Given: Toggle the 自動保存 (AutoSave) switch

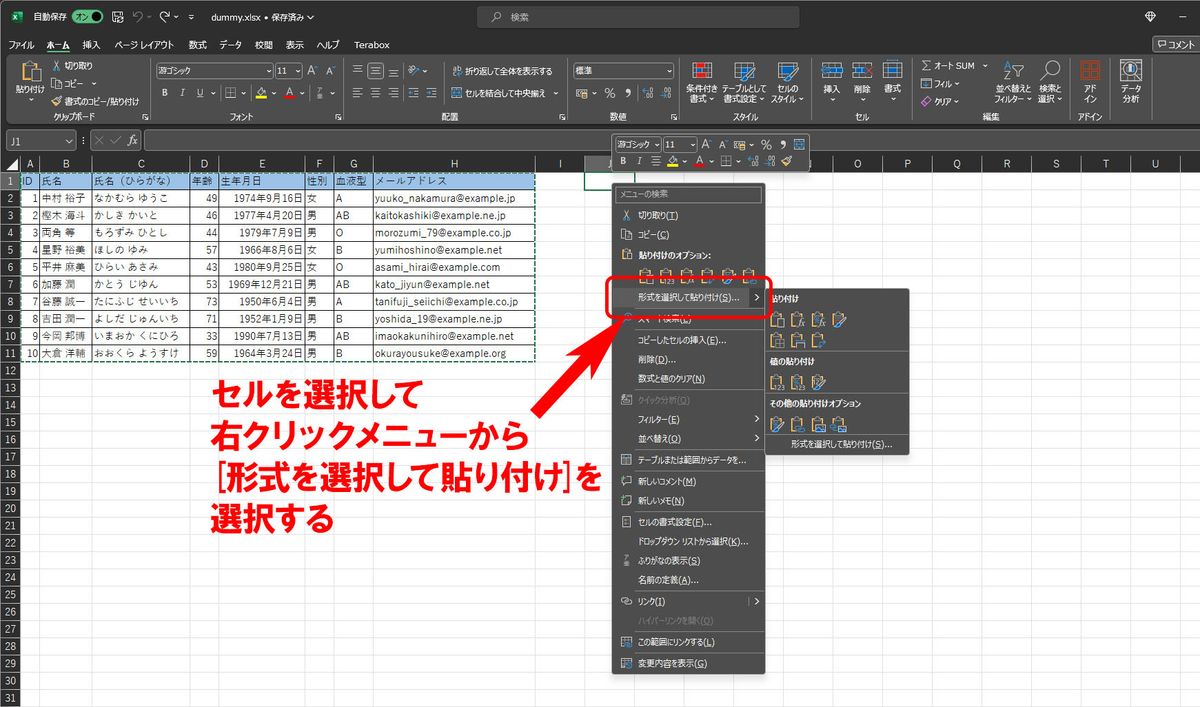Looking at the screenshot, I should [88, 17].
